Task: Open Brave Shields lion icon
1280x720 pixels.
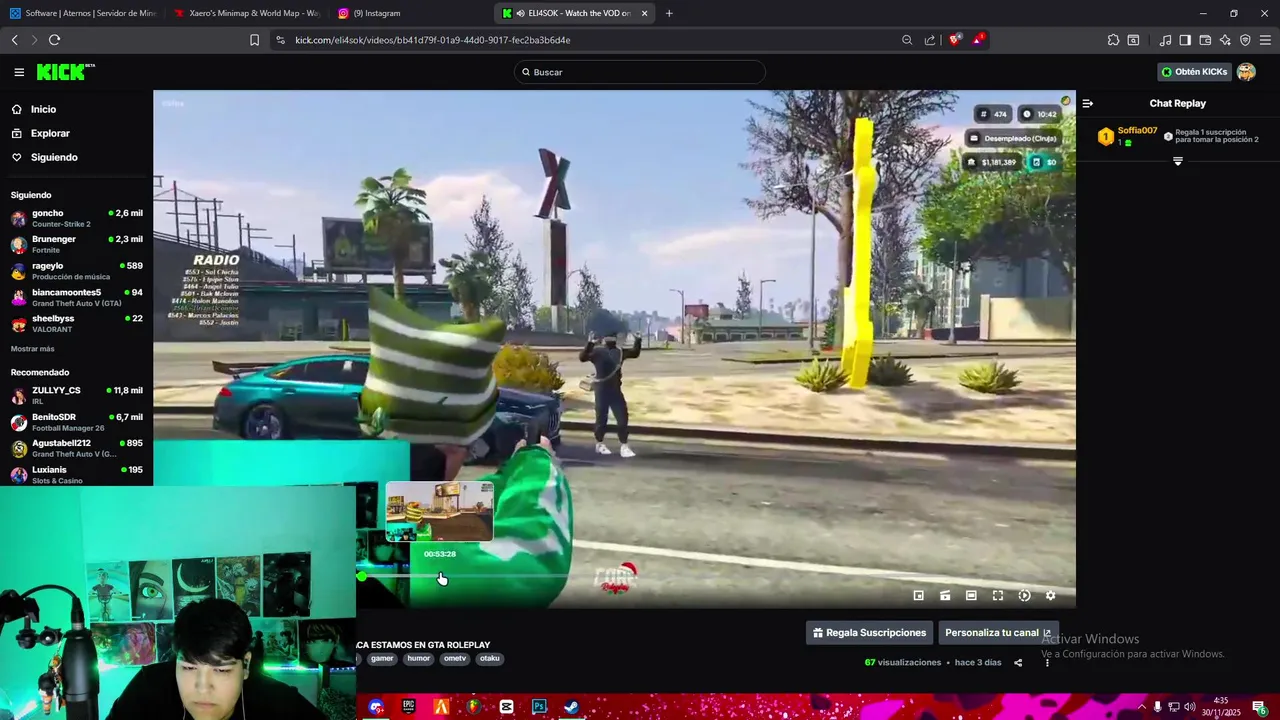Action: pos(955,40)
